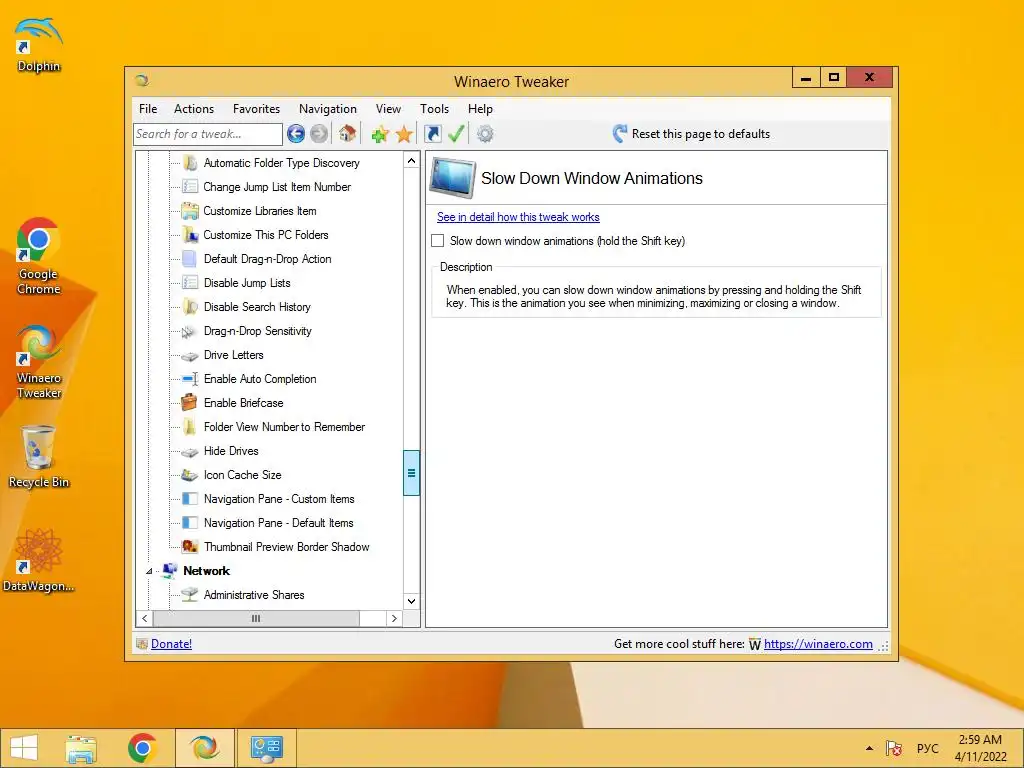Screen dimensions: 1024x768
Task: Click the Drive Letters drive icon
Action: pyautogui.click(x=189, y=356)
